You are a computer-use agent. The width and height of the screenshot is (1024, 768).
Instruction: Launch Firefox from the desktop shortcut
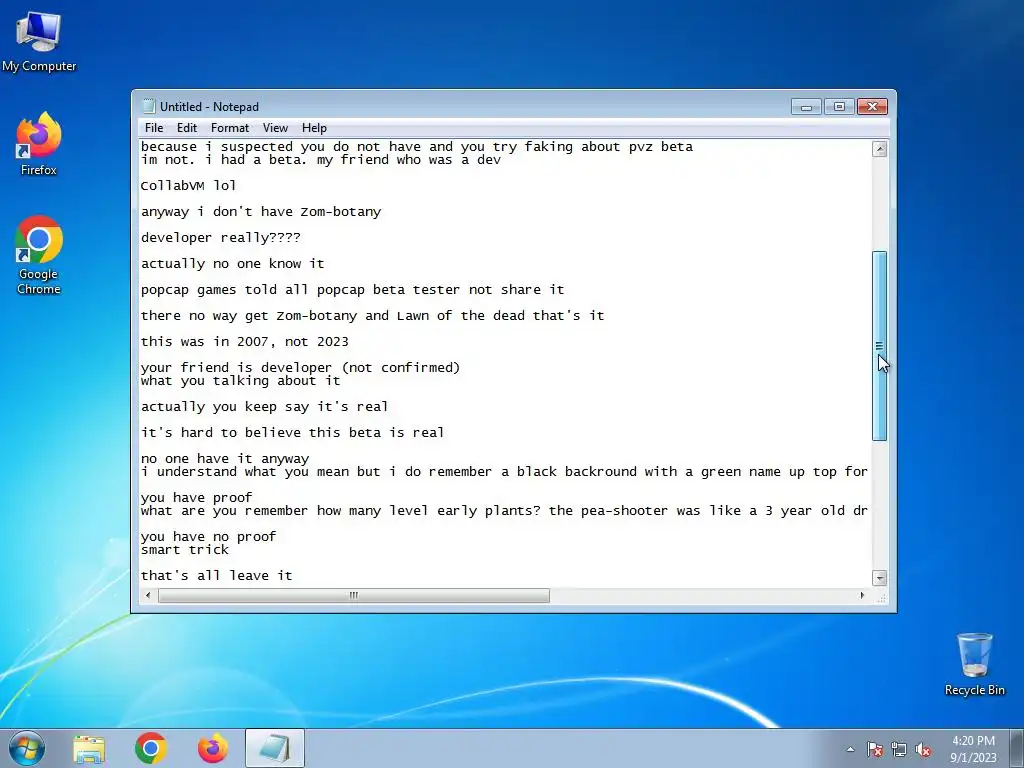pos(39,144)
